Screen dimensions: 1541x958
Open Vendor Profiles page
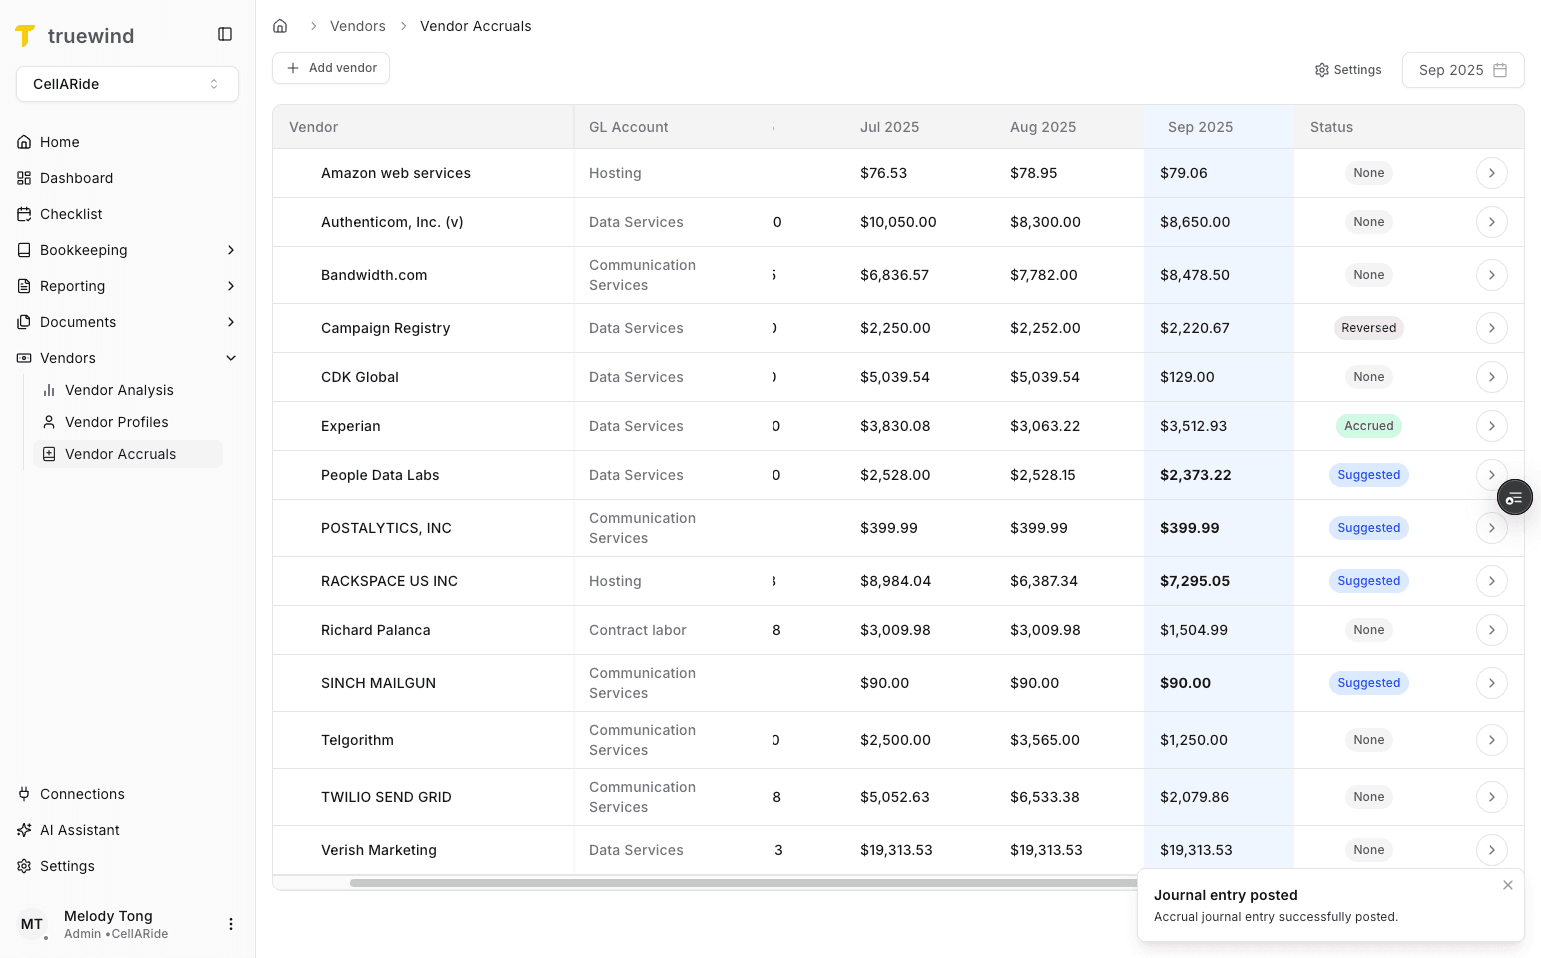(128, 422)
